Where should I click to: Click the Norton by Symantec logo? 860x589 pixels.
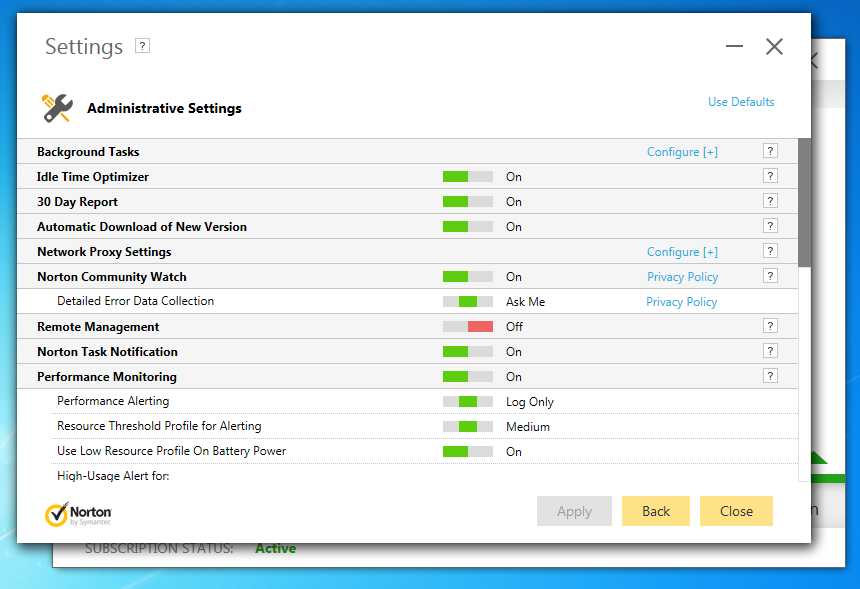(78, 514)
